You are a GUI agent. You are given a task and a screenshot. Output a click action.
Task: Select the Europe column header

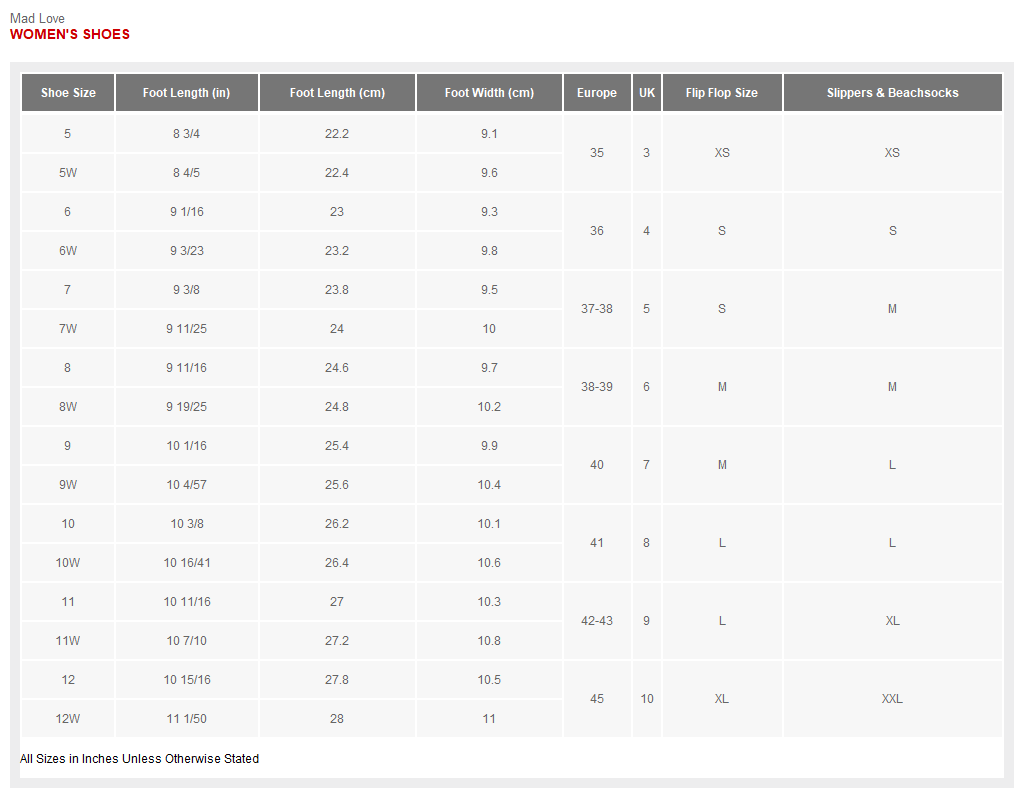pos(597,93)
